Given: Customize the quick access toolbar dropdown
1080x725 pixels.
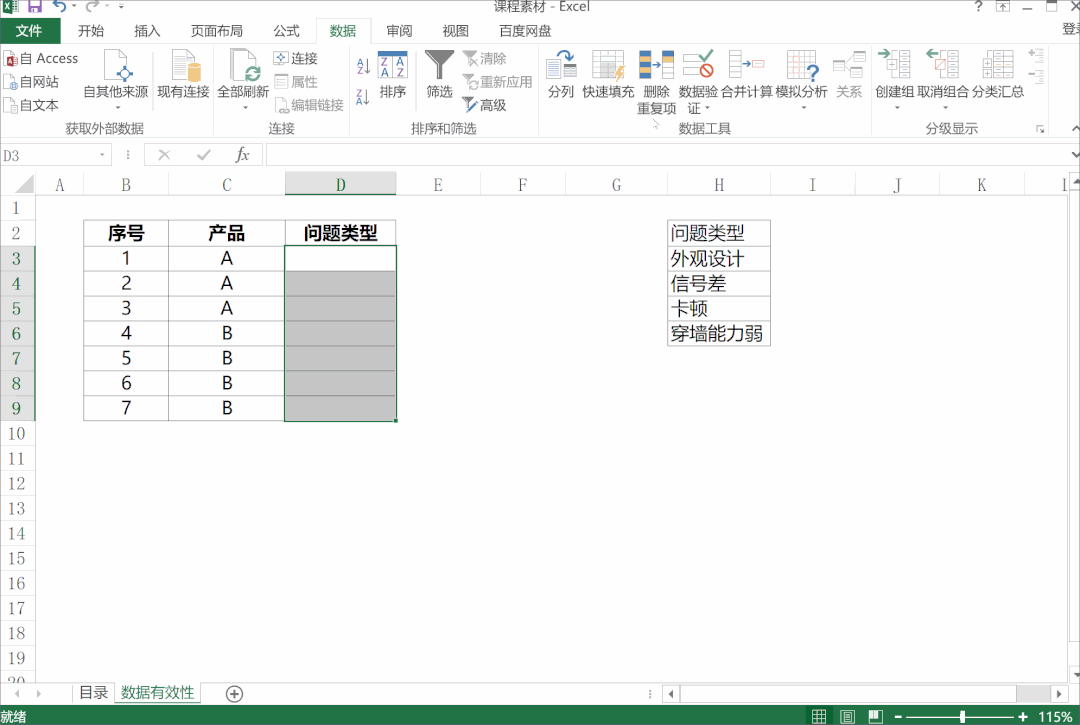Looking at the screenshot, I should 121,7.
